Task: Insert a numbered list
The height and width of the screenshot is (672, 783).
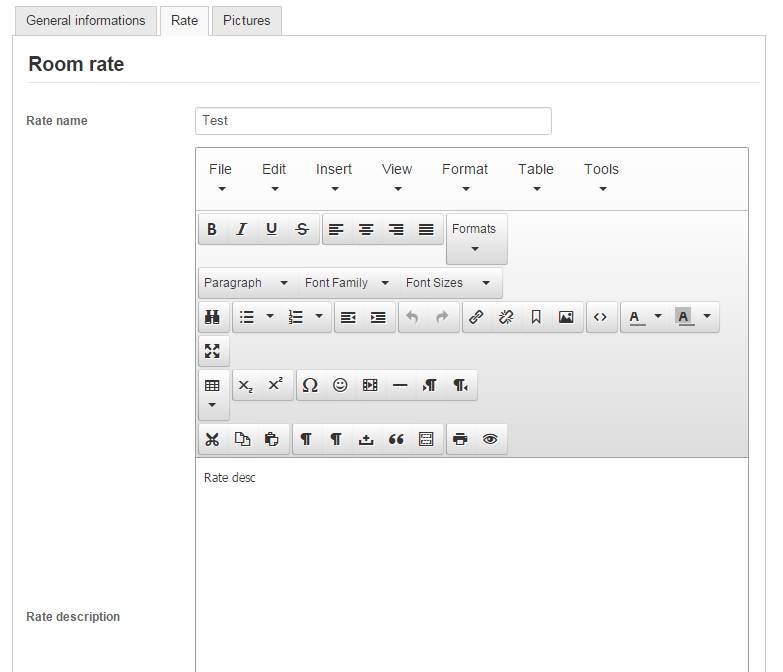Action: (296, 317)
